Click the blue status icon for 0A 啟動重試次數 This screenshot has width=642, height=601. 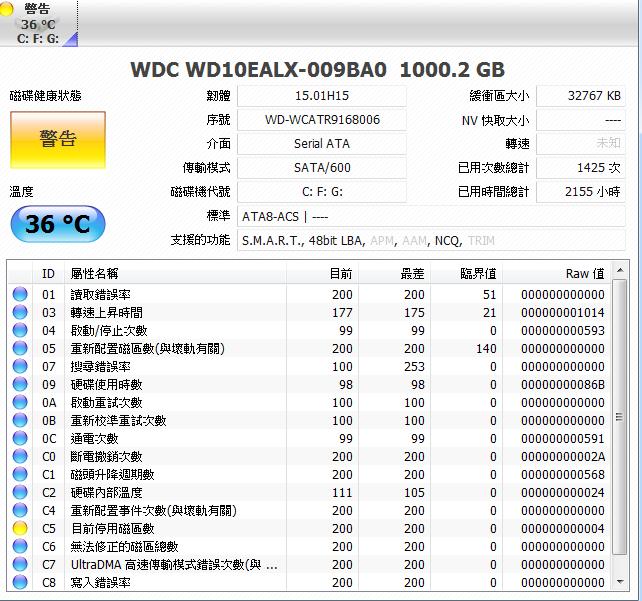tap(20, 402)
